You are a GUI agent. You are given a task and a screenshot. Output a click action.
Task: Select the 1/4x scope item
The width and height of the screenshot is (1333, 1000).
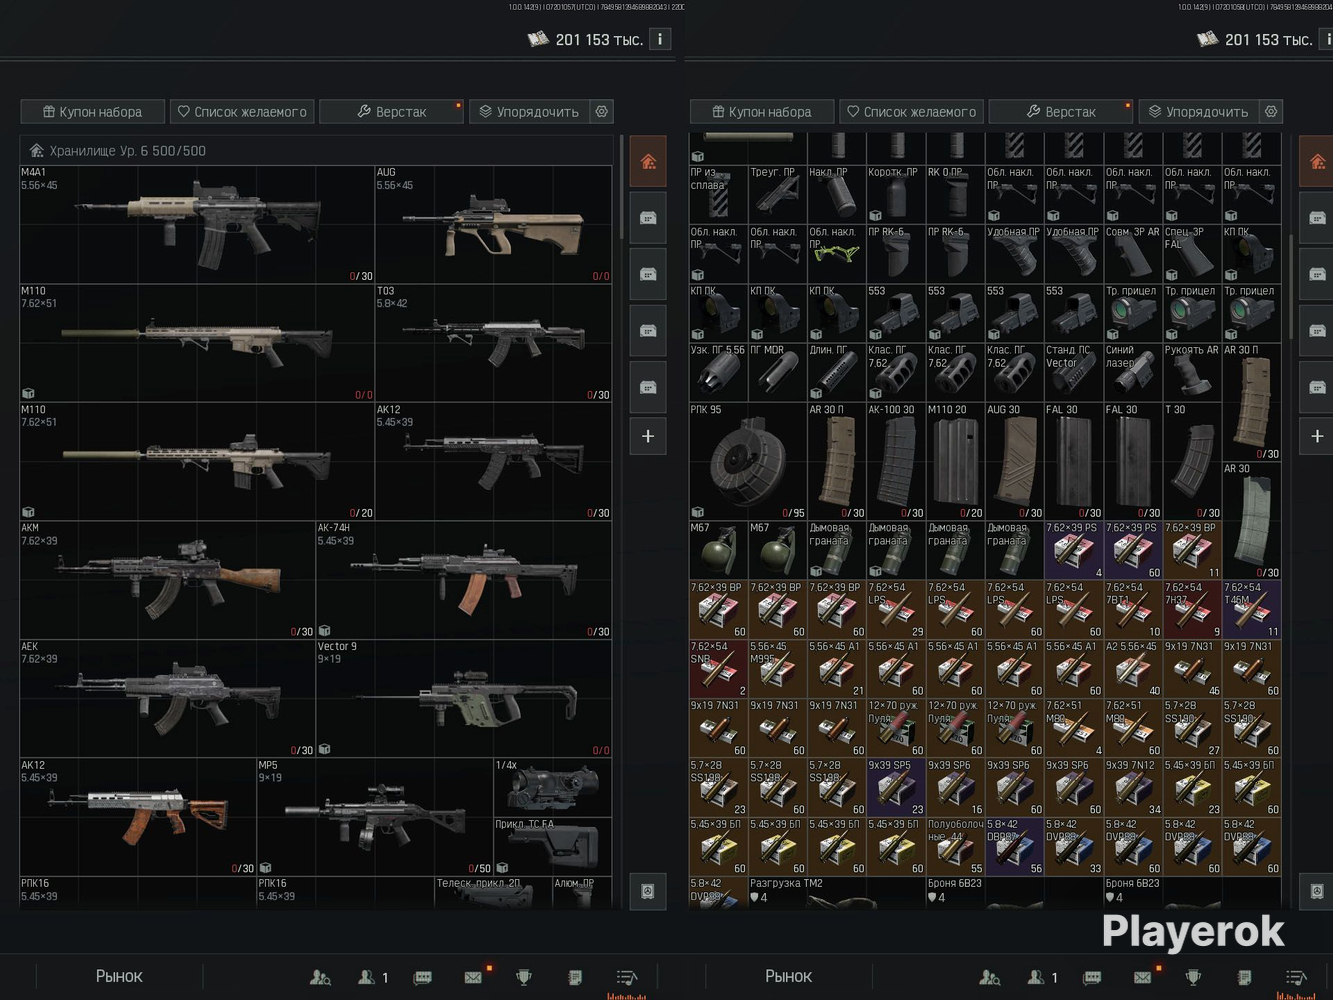click(553, 787)
